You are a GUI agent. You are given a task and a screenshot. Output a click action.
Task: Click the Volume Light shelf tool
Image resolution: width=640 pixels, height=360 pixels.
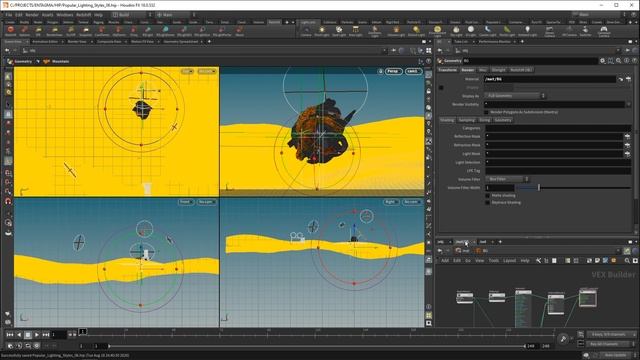(x=396, y=31)
